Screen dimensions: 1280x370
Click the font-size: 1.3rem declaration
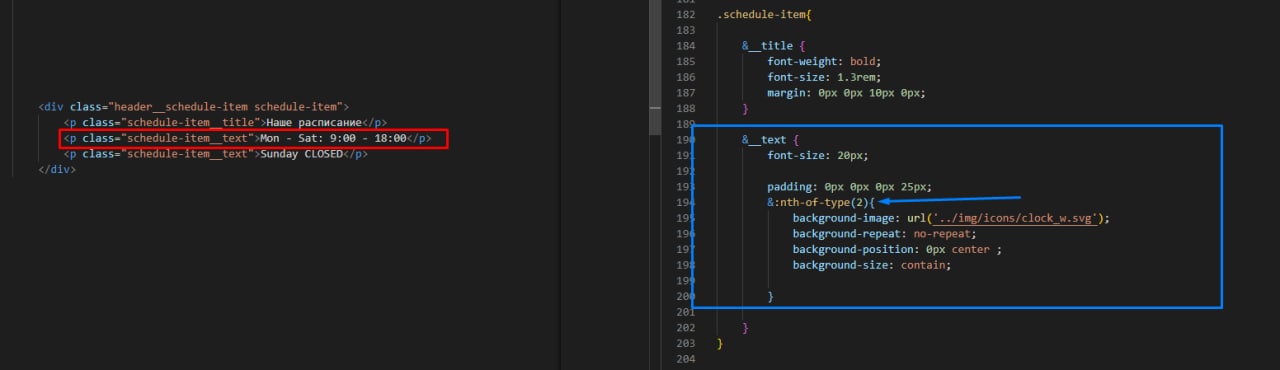coord(825,77)
